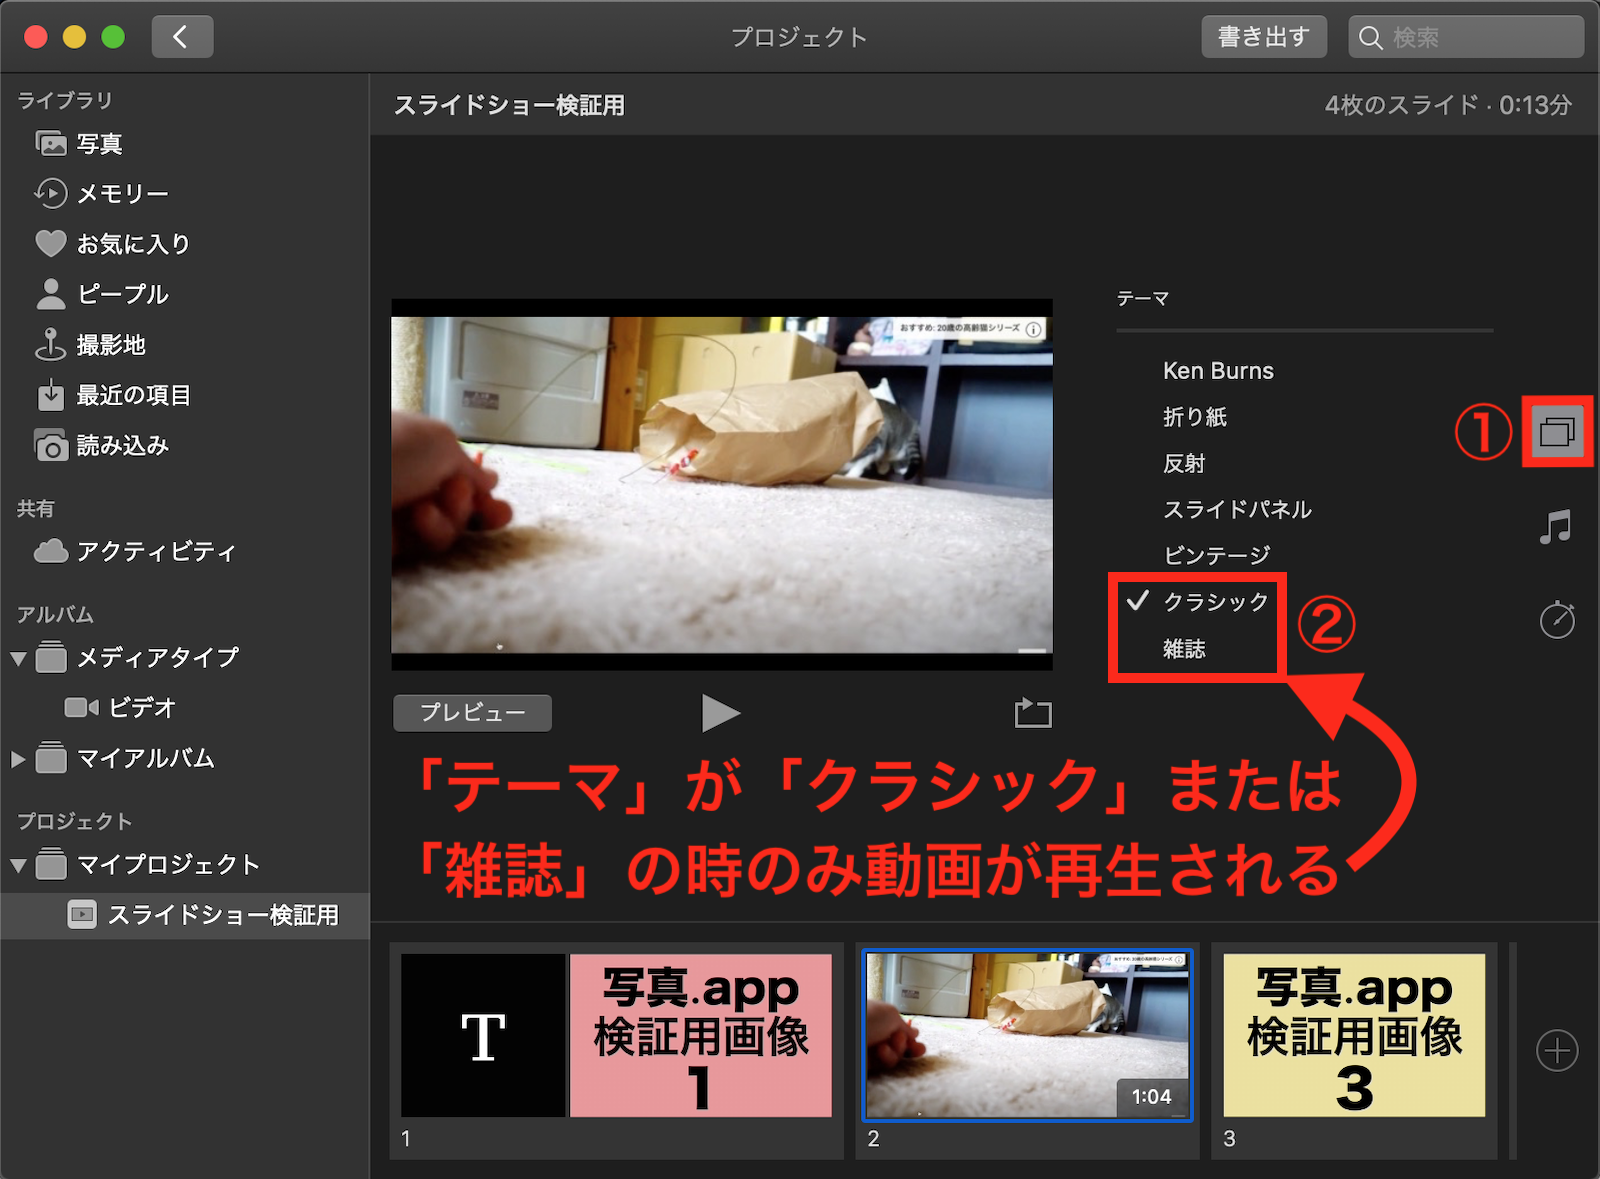Collapse the マイプロジェクト disclosure triangle

tap(18, 865)
